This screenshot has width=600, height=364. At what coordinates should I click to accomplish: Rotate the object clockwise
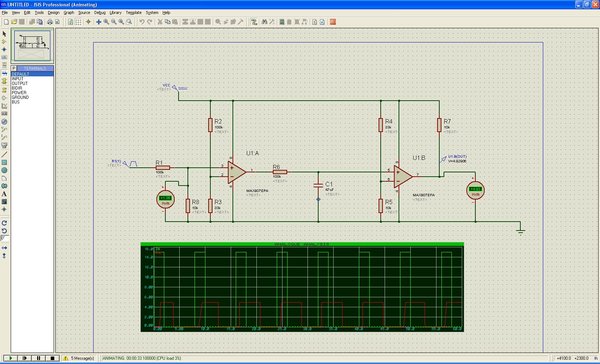[4, 223]
